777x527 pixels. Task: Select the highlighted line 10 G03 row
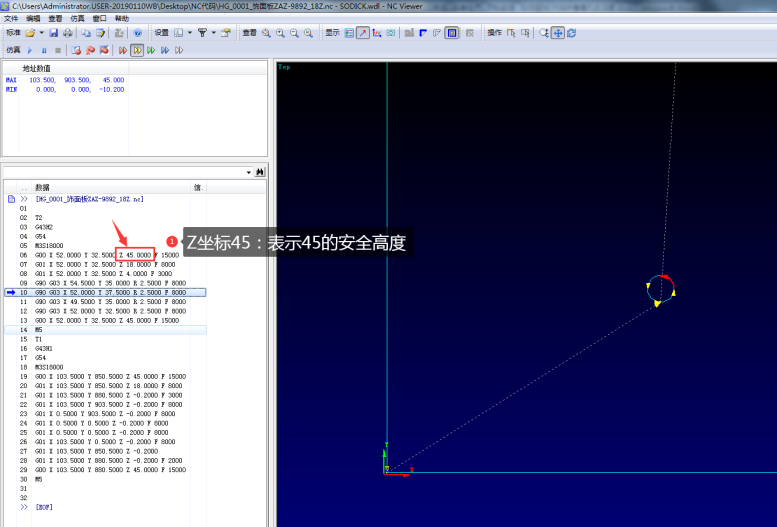105,293
